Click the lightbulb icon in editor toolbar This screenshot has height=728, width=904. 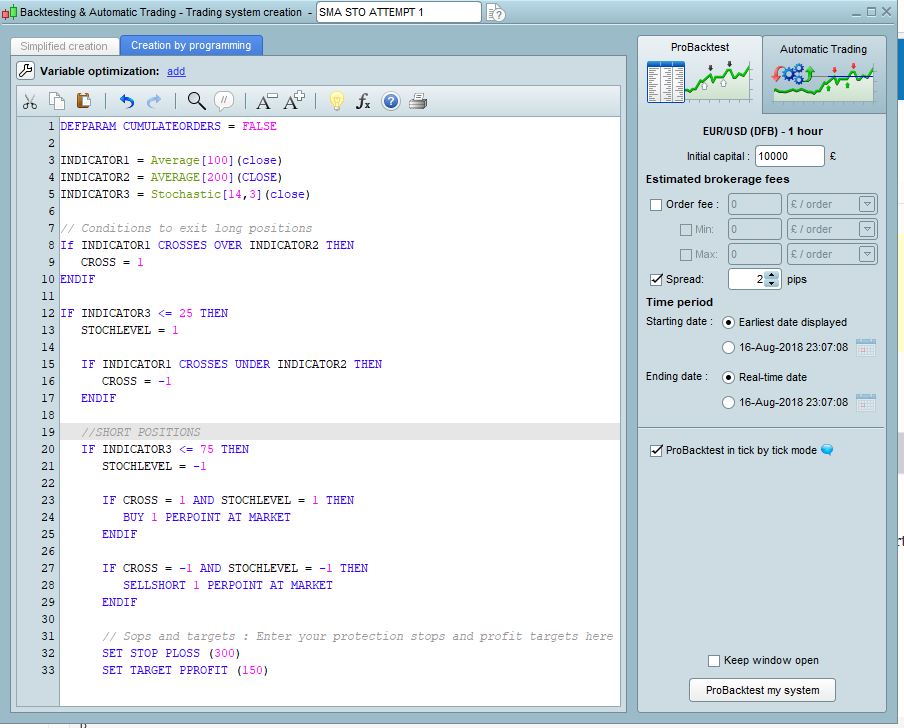pyautogui.click(x=337, y=101)
